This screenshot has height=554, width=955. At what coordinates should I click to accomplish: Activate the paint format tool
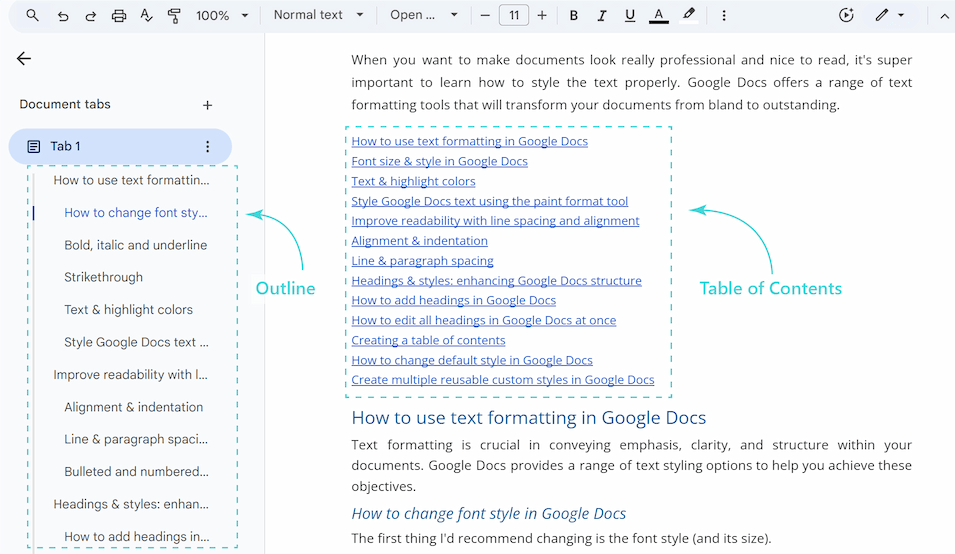click(x=174, y=16)
